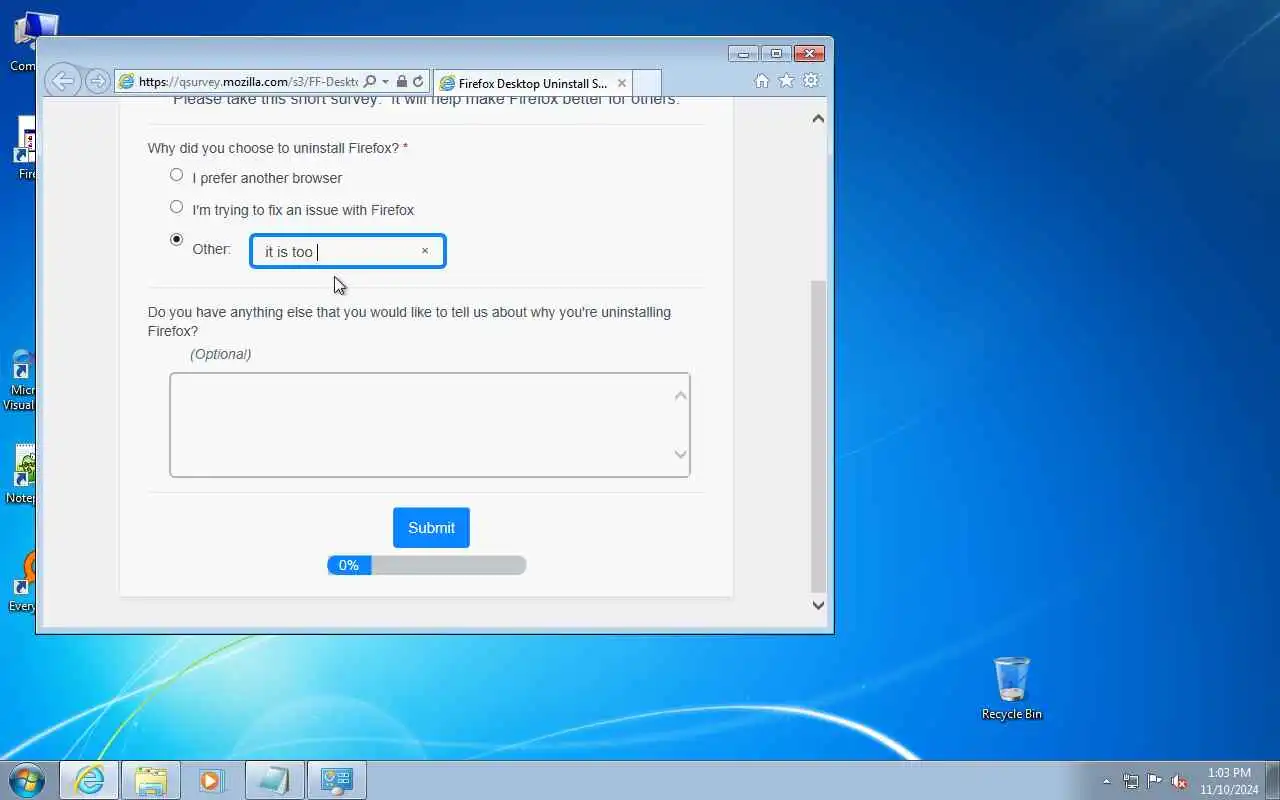Select the 'Other' radio button

[177, 239]
